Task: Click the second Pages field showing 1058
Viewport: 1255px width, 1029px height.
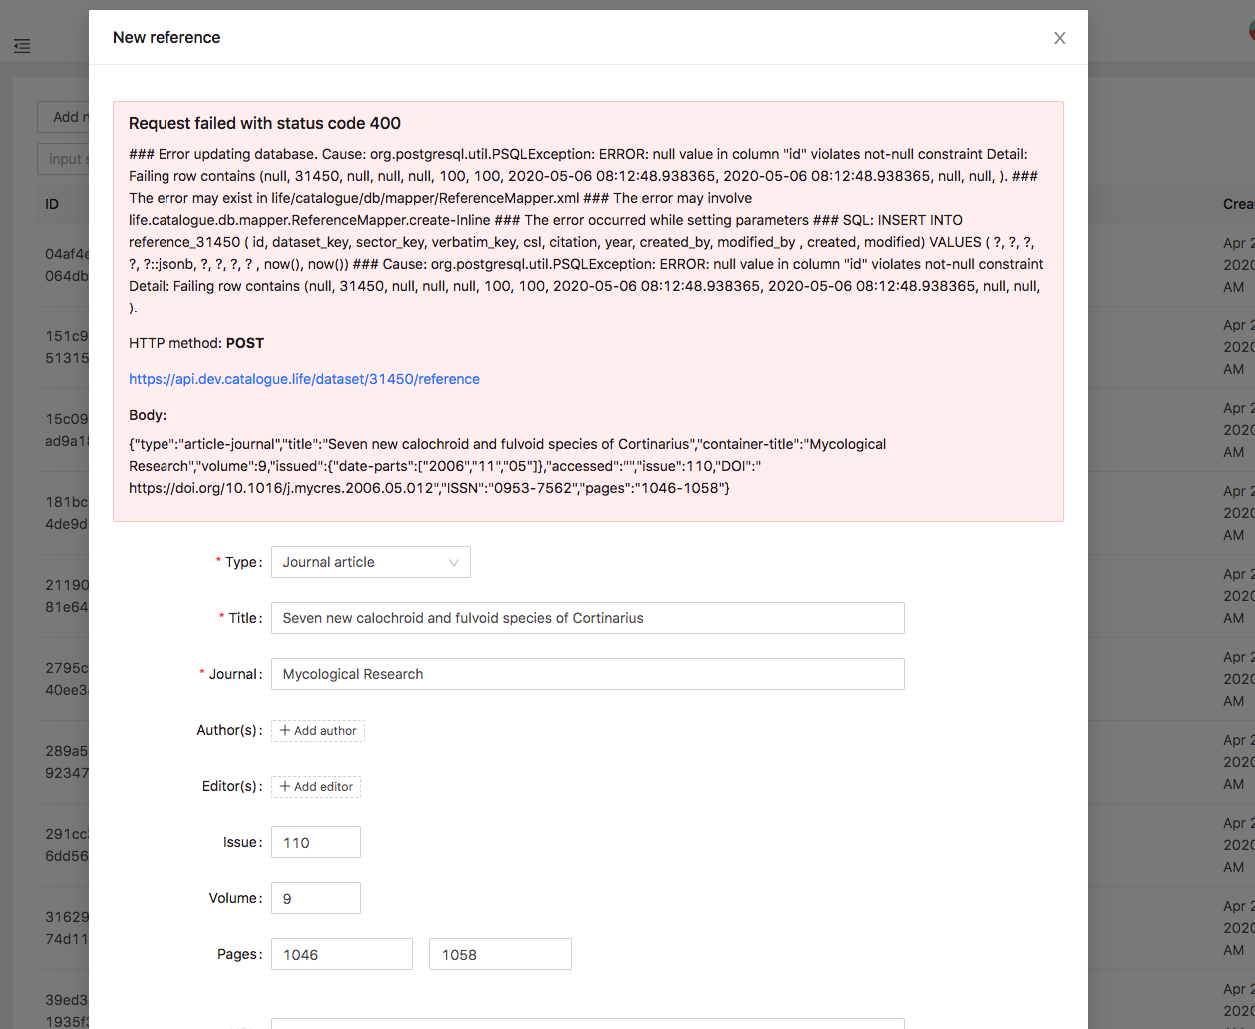Action: point(500,954)
